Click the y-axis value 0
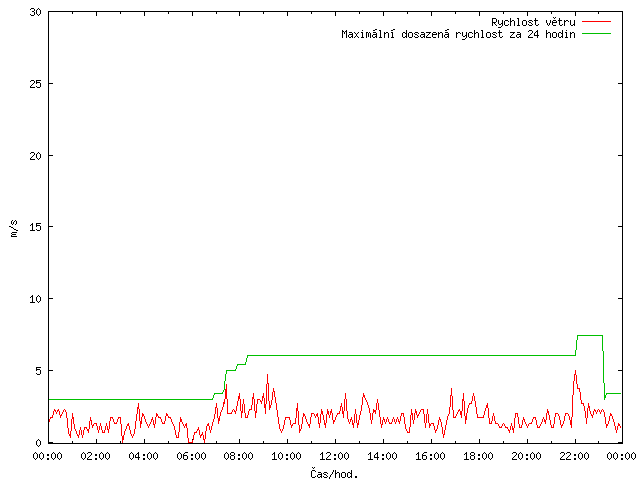This screenshot has width=640, height=480. coord(38,443)
